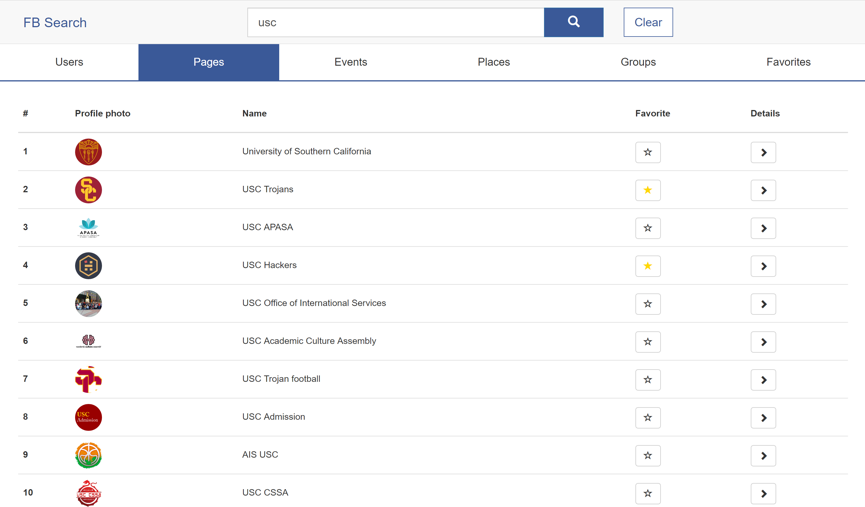The image size is (865, 507).
Task: Open the USC Trojans profile photo
Action: (x=88, y=190)
